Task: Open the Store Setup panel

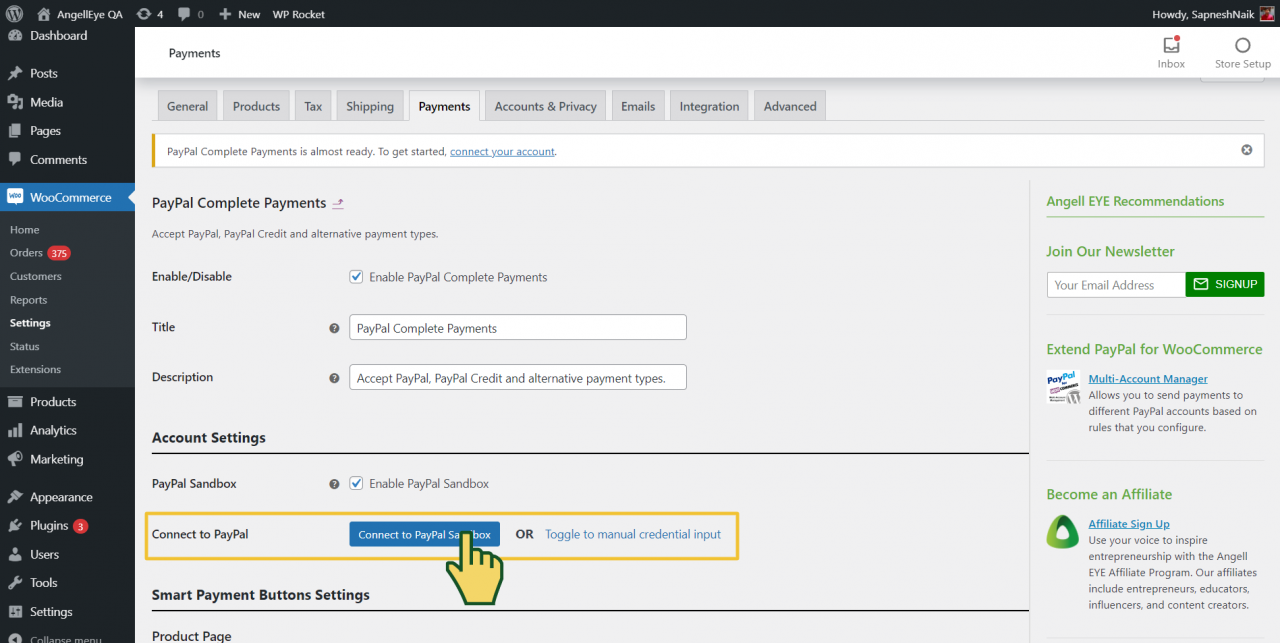Action: (x=1242, y=50)
